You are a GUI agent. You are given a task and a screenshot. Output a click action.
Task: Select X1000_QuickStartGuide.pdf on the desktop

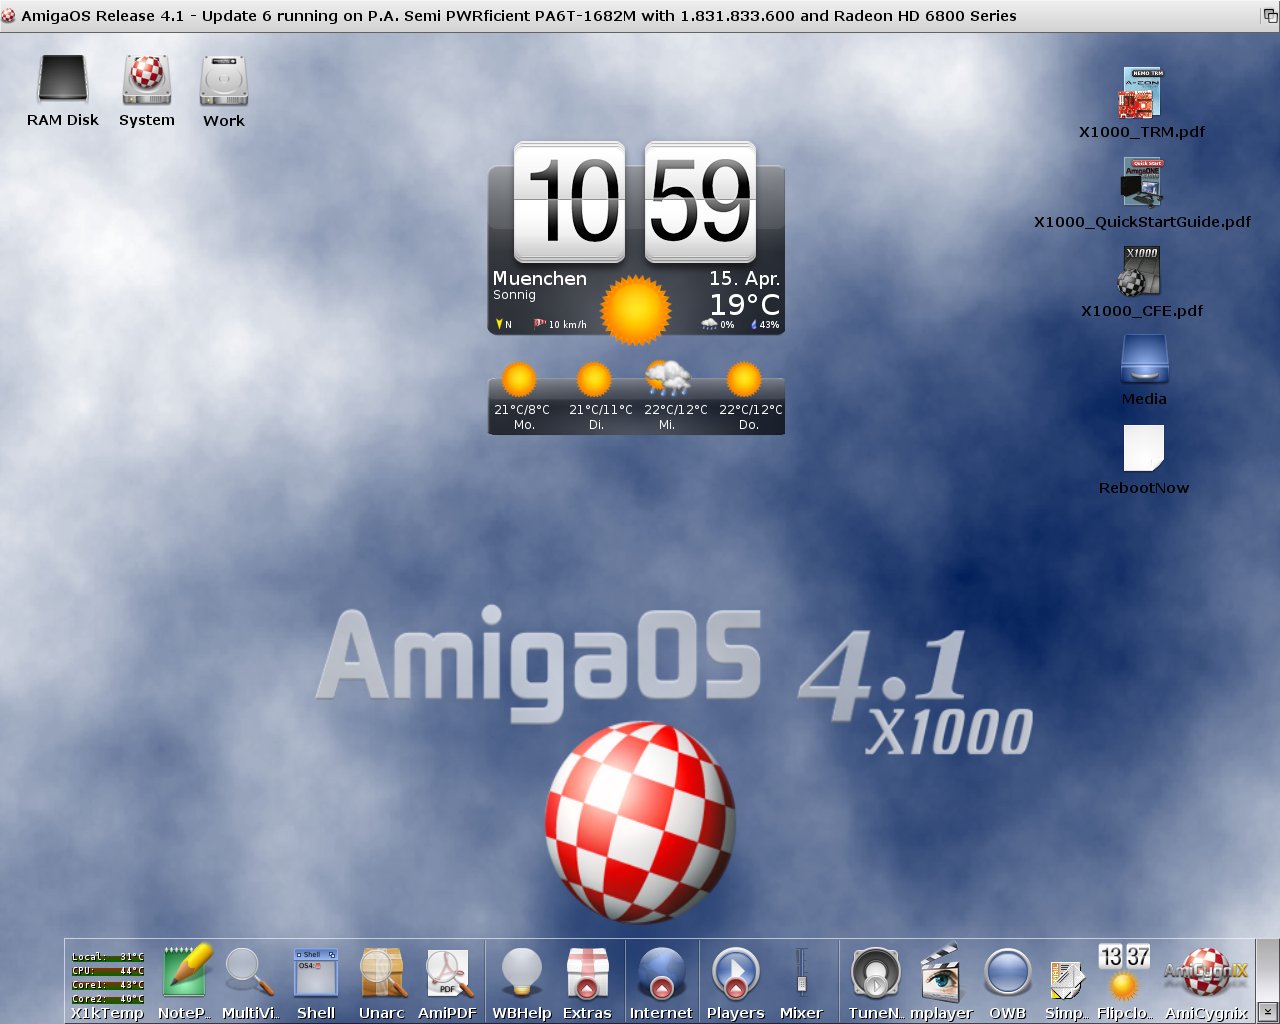point(1142,182)
